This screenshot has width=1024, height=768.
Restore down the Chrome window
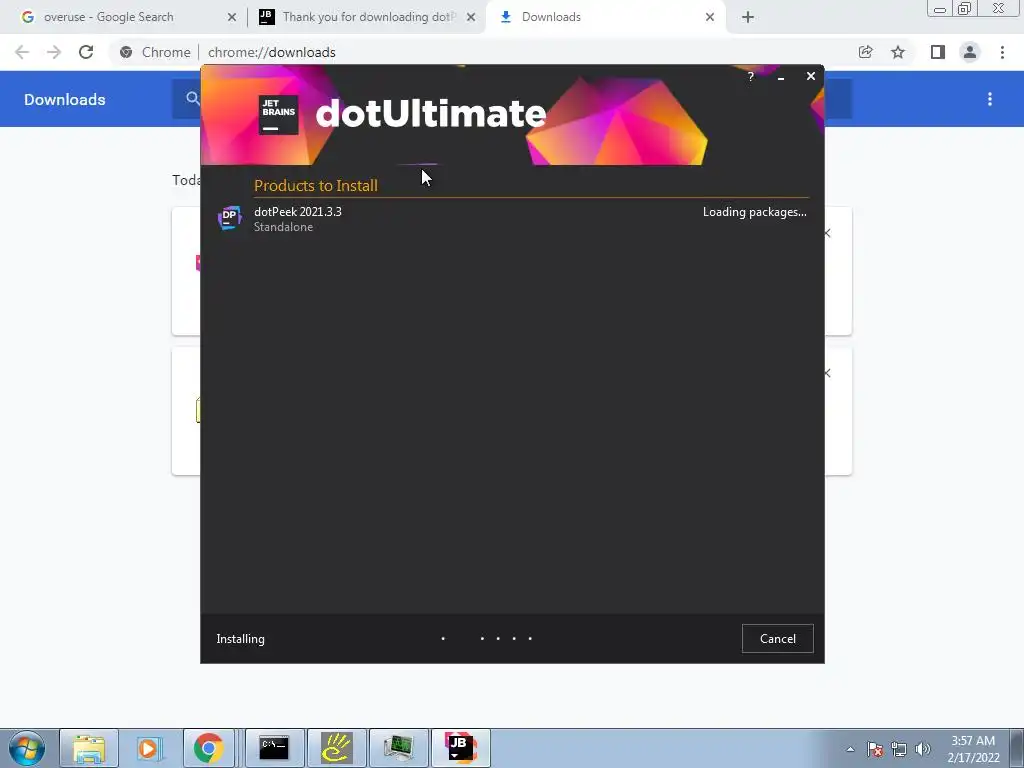click(965, 8)
